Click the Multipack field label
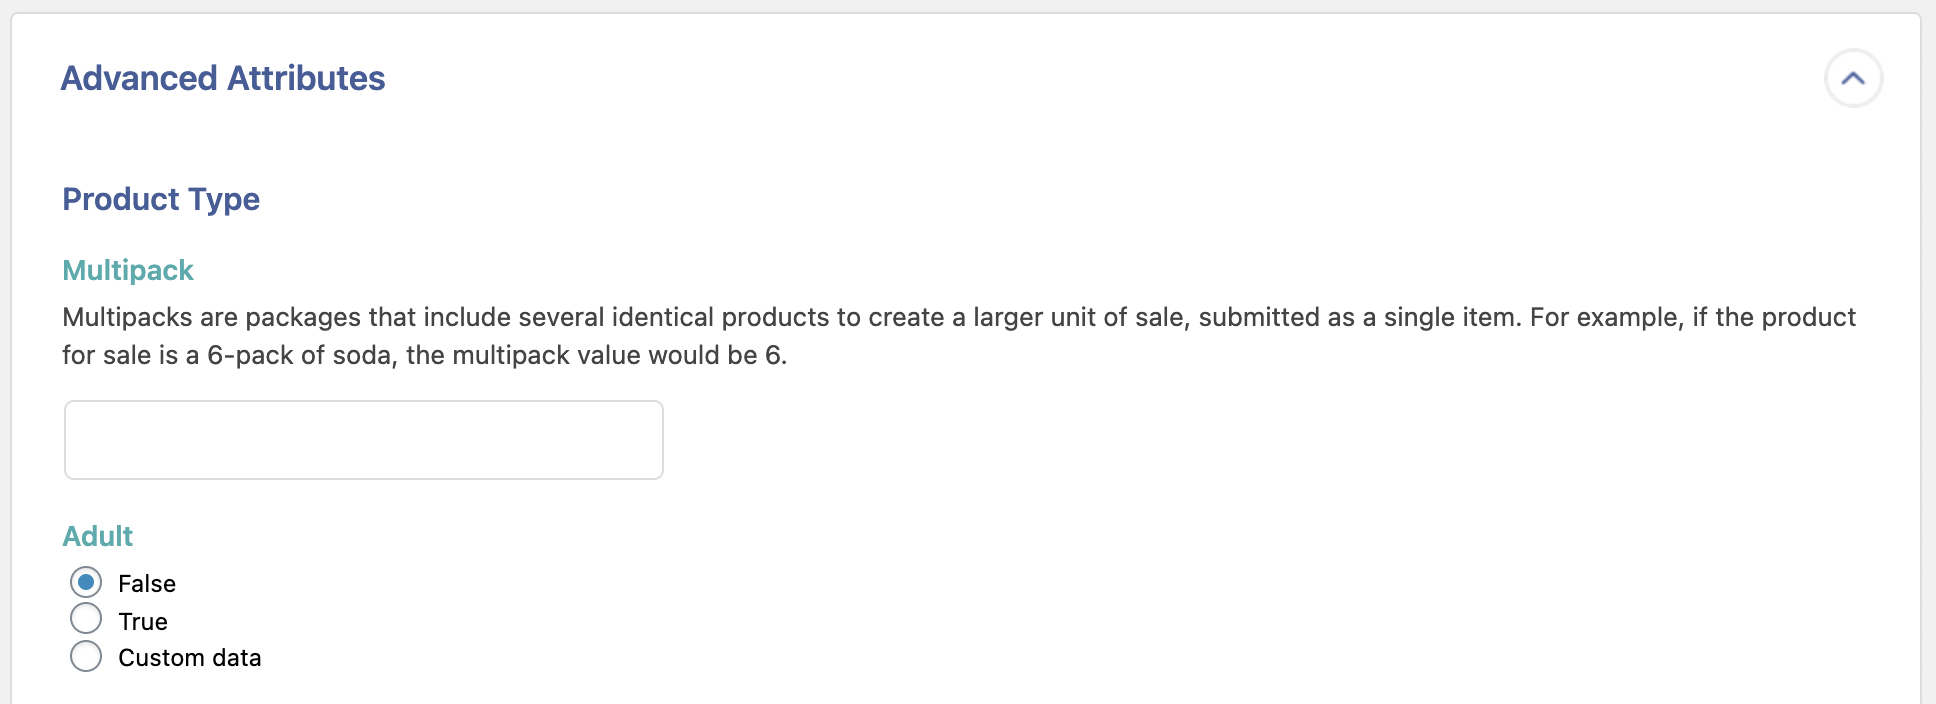 click(128, 270)
